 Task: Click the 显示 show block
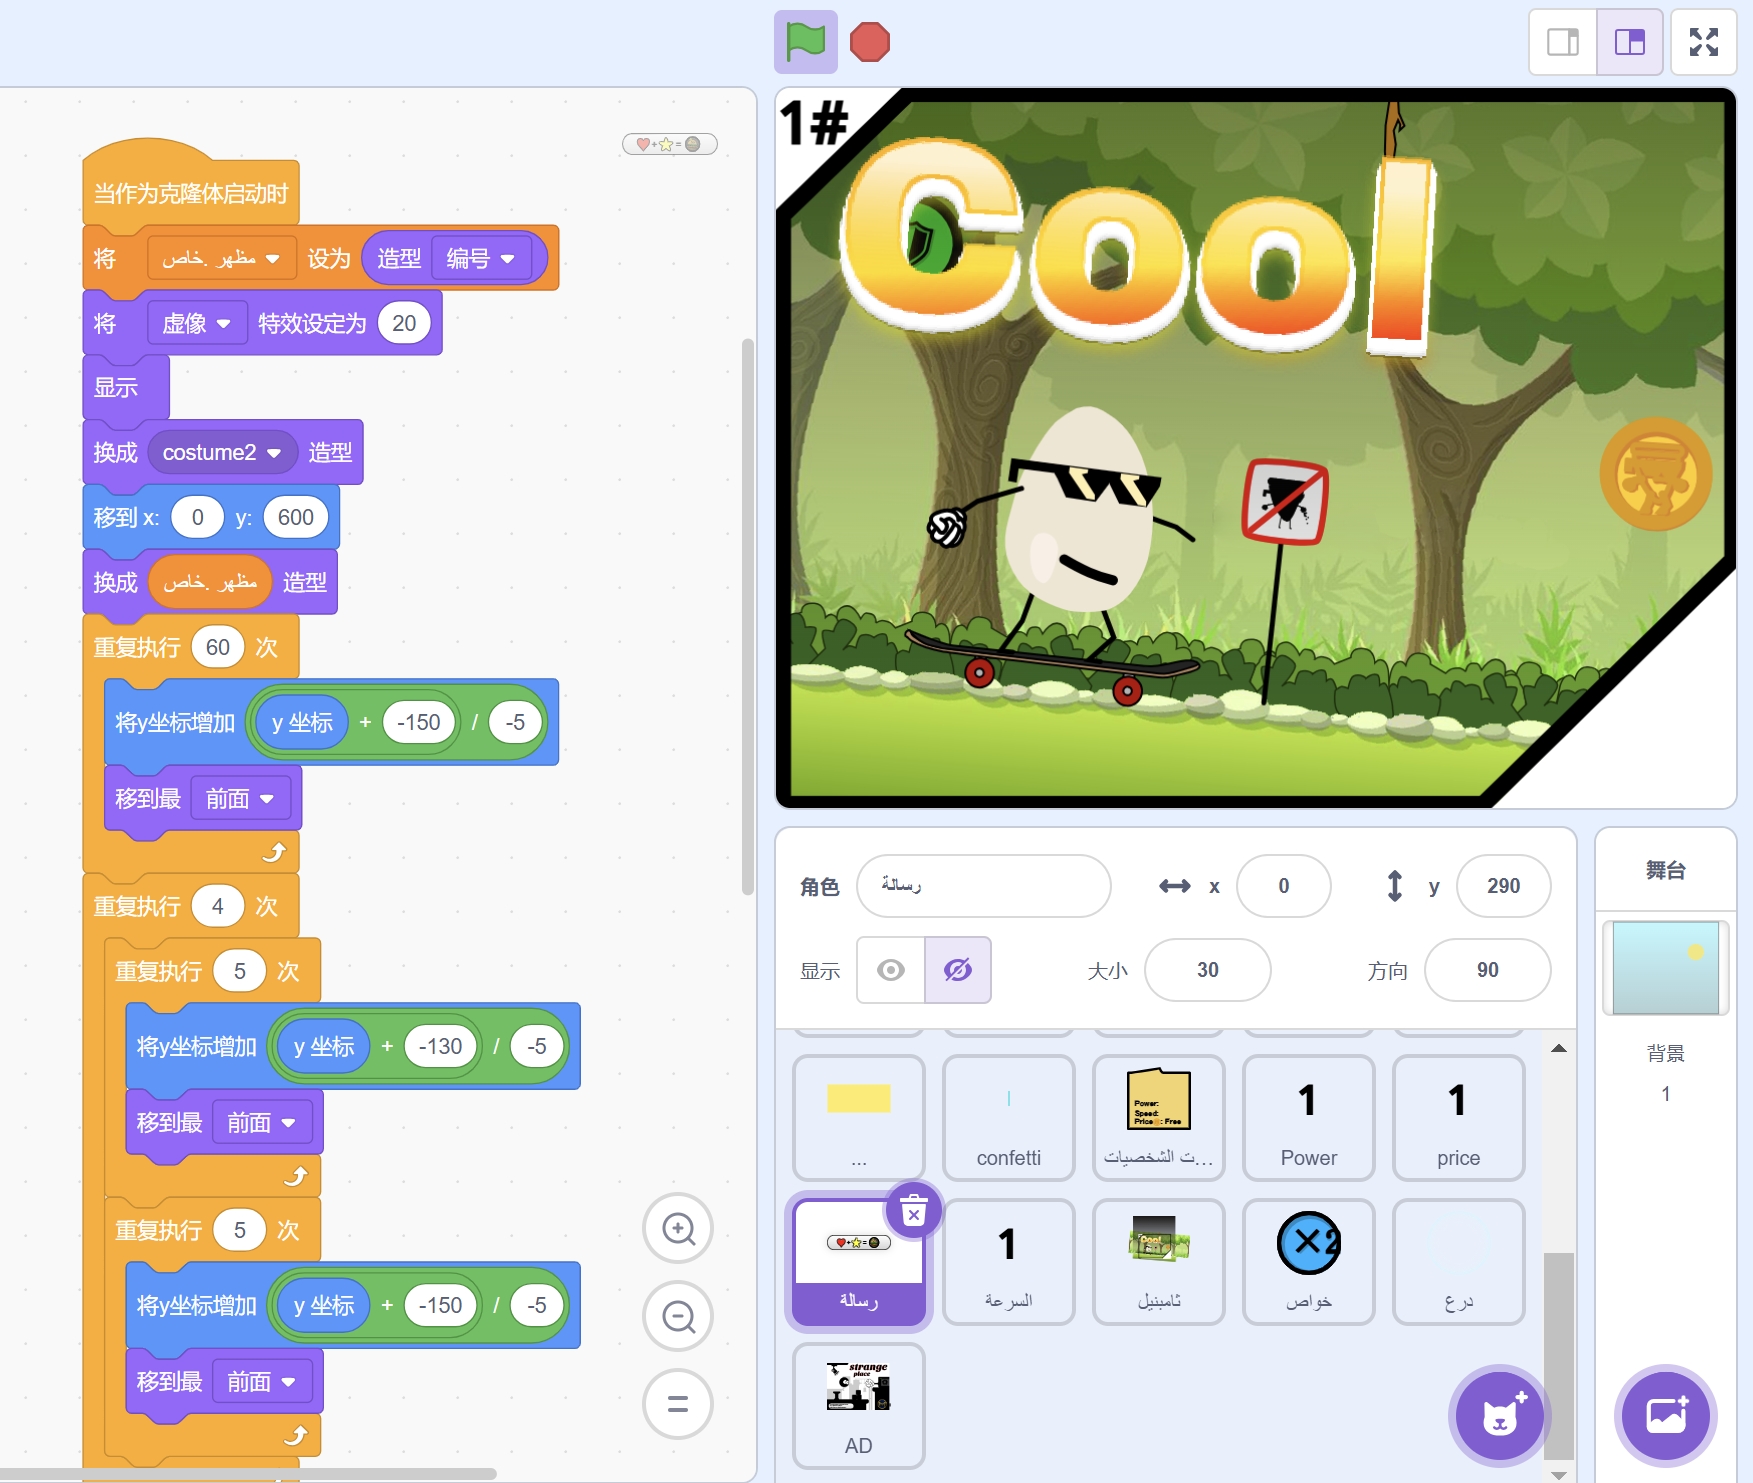point(126,388)
